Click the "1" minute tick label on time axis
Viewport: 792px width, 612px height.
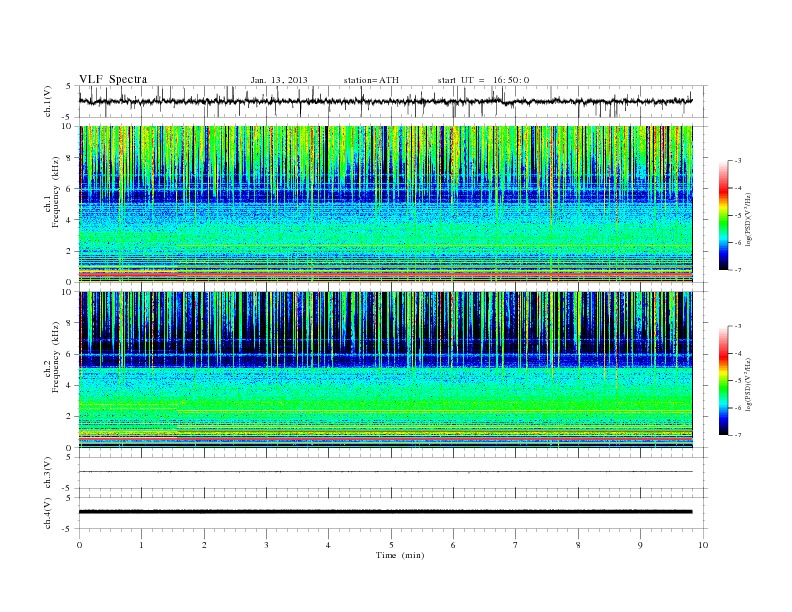point(141,545)
